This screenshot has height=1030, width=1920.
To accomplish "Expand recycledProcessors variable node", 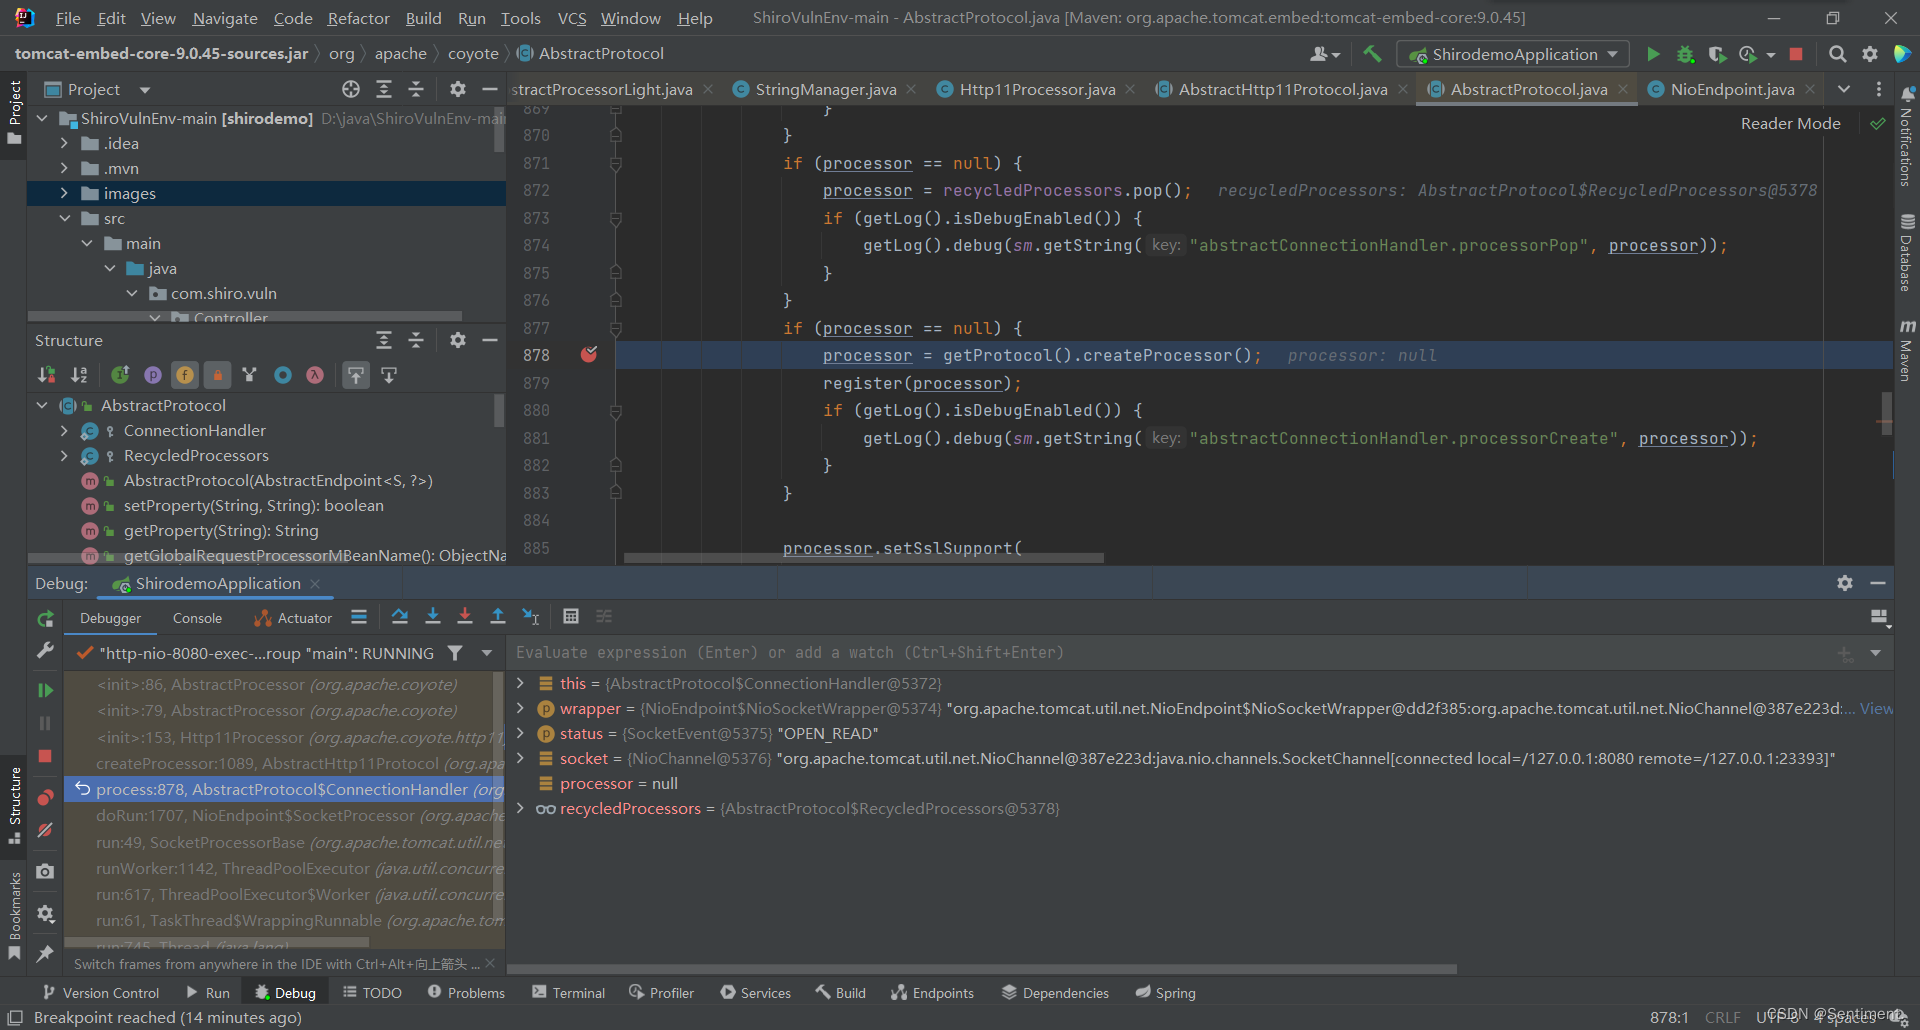I will [x=521, y=808].
